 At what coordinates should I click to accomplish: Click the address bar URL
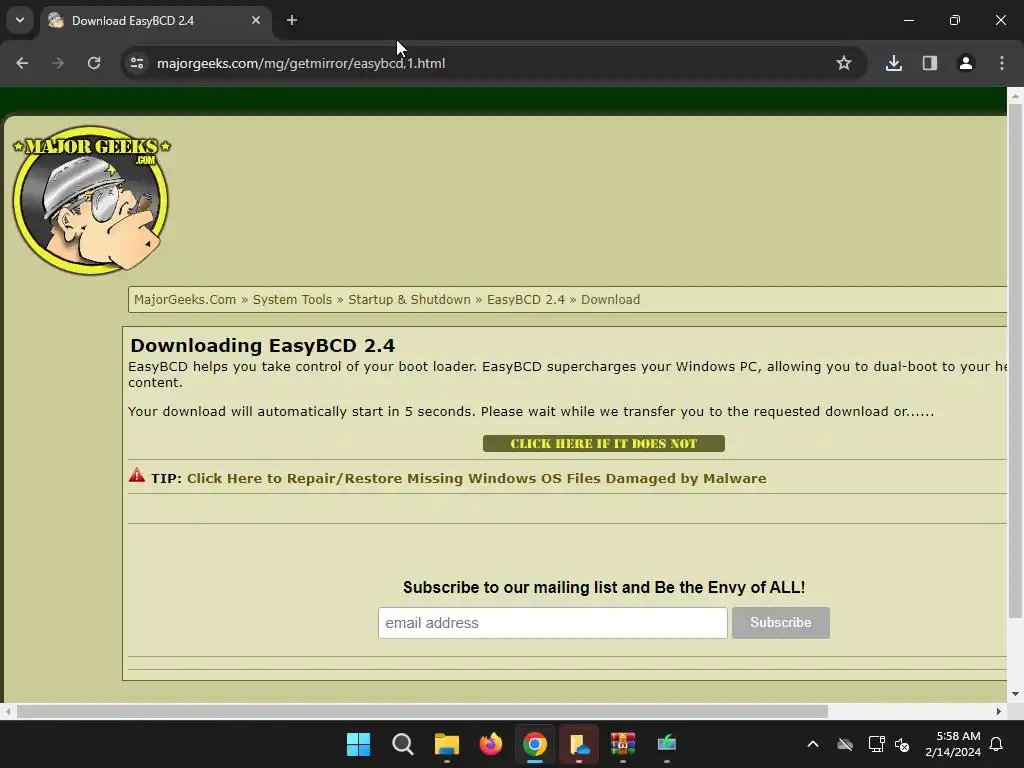pos(301,63)
